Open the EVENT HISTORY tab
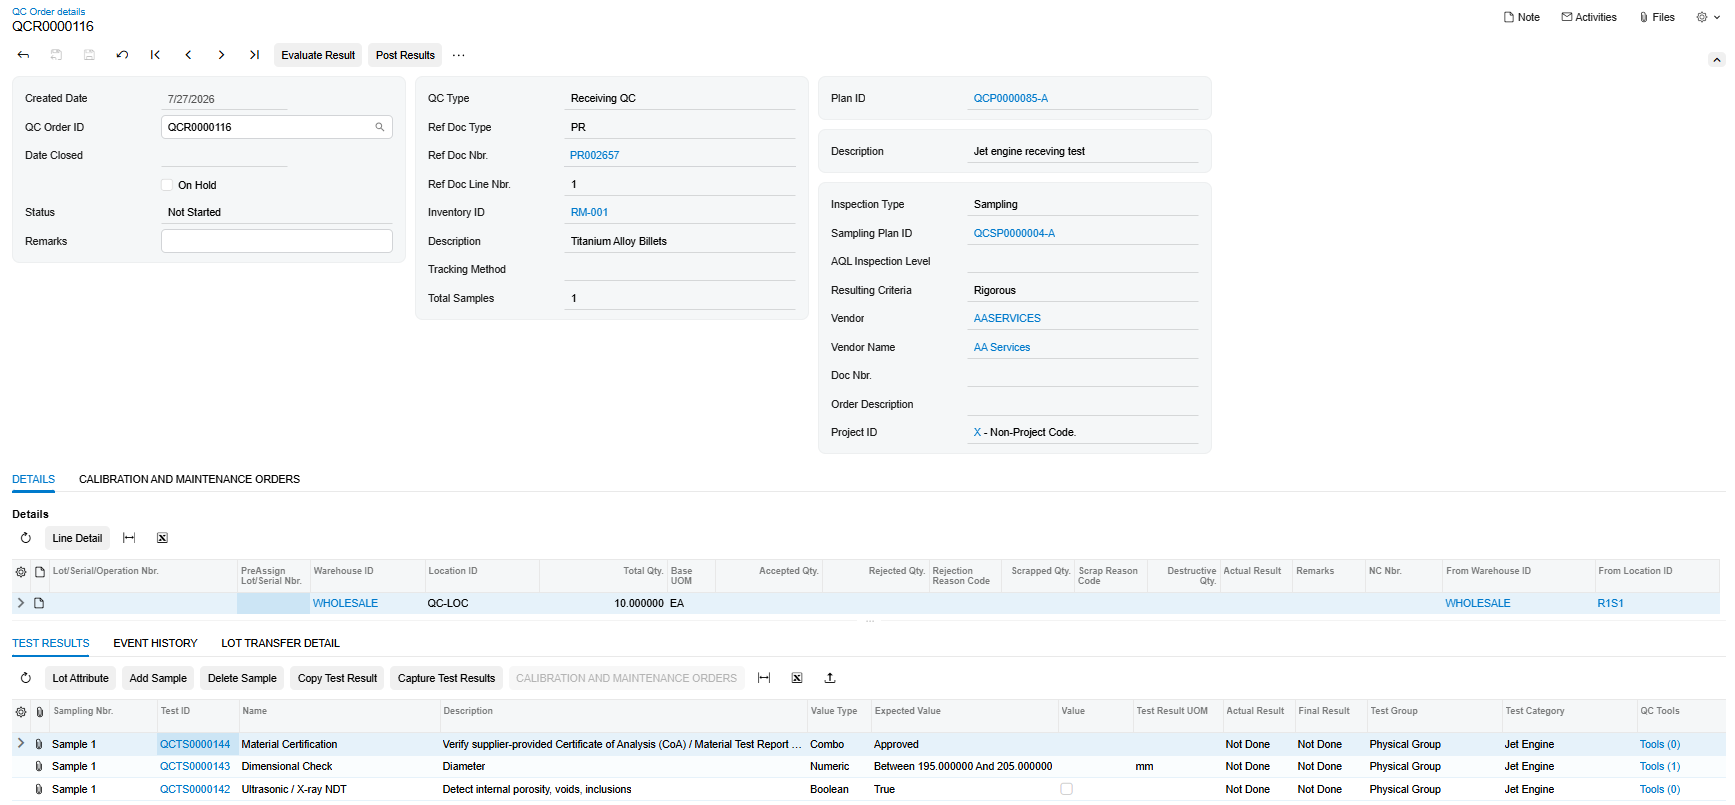Viewport: 1735px width, 805px height. pos(155,643)
